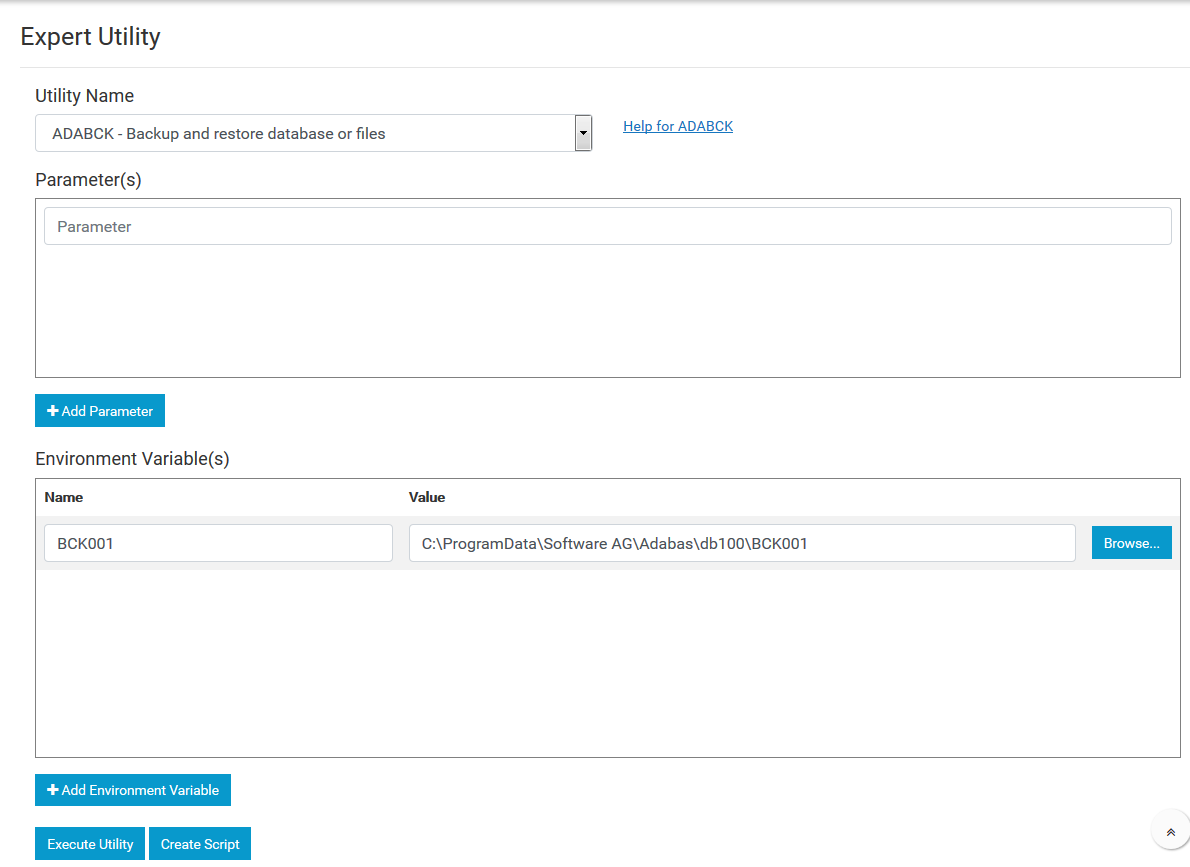The width and height of the screenshot is (1190, 867).
Task: Run the Execute Utility button
Action: [90, 844]
